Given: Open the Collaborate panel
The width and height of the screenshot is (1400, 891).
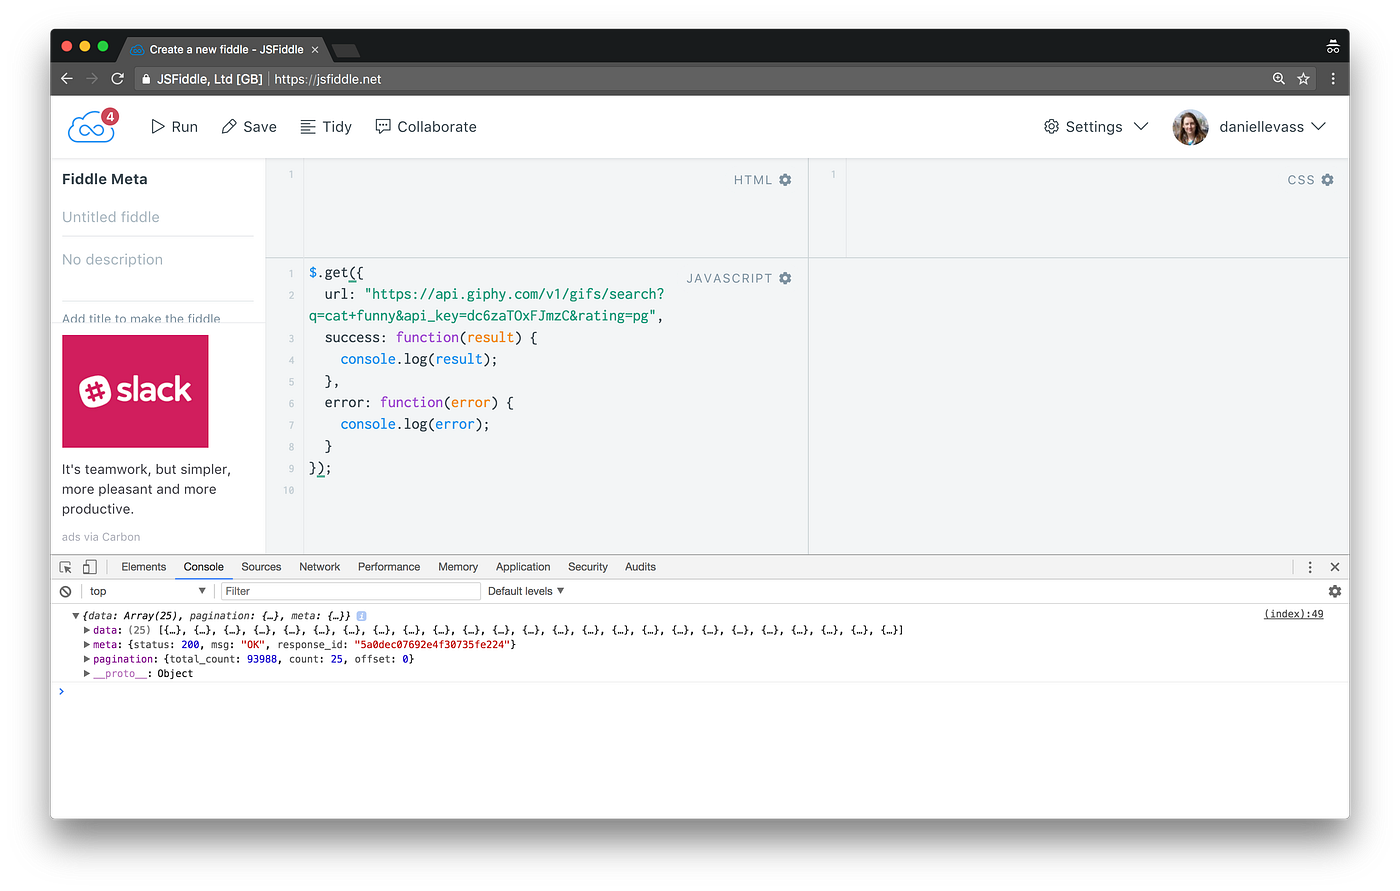Looking at the screenshot, I should coord(425,126).
